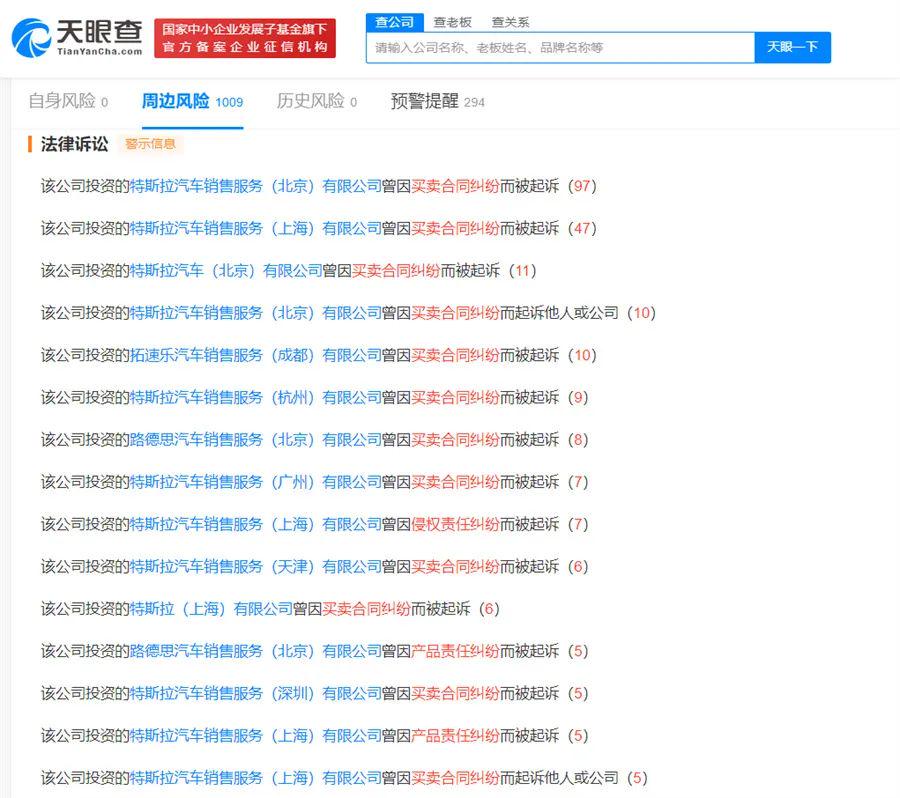Click the 天眼查 logo
The width and height of the screenshot is (900, 798).
click(77, 37)
